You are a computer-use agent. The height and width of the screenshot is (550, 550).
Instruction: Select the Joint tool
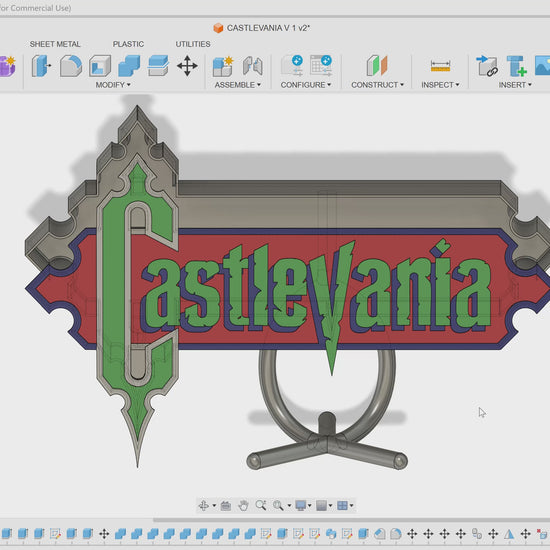coord(253,66)
